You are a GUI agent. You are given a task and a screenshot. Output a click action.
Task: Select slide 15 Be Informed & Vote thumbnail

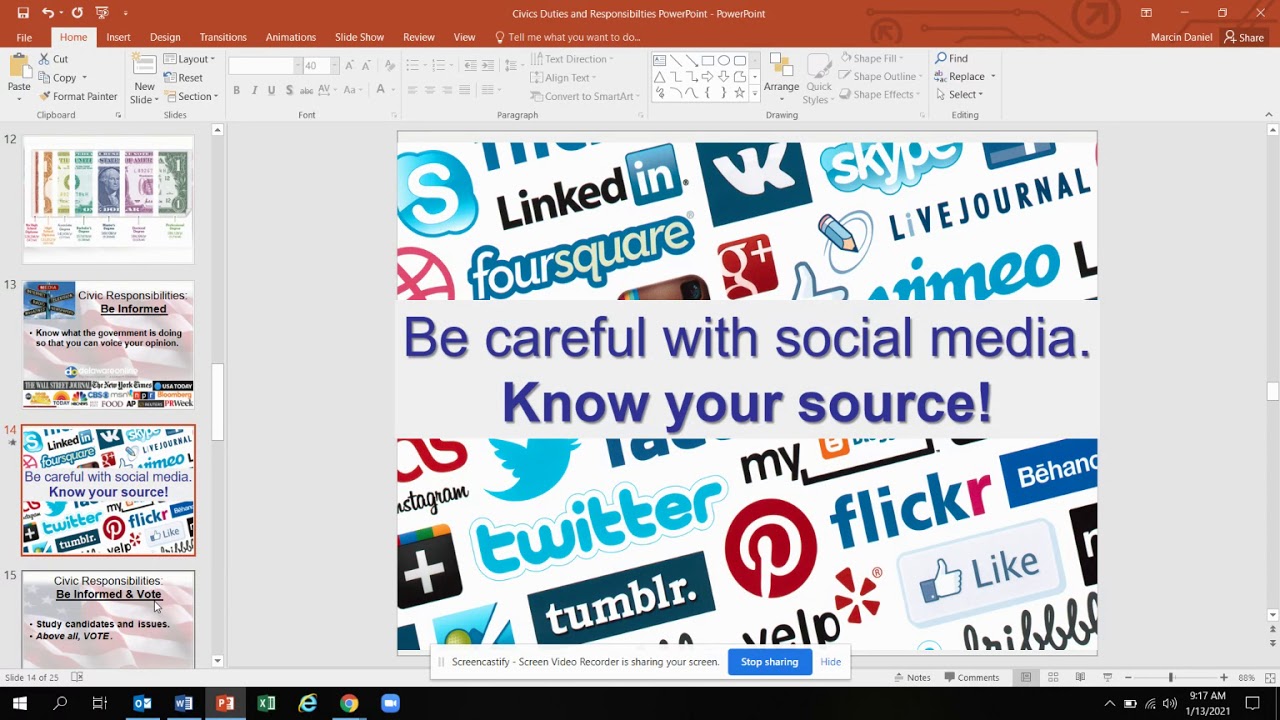(108, 618)
